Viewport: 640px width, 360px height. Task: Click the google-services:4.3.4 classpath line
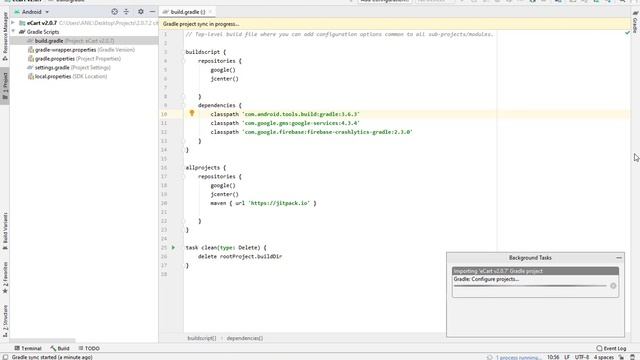point(285,123)
